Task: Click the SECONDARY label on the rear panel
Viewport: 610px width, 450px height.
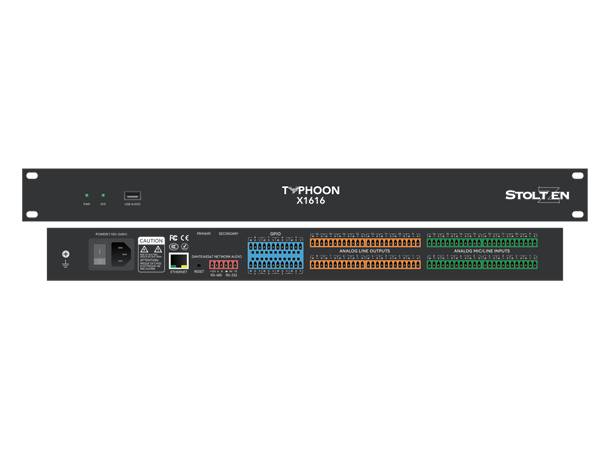Action: pos(228,234)
